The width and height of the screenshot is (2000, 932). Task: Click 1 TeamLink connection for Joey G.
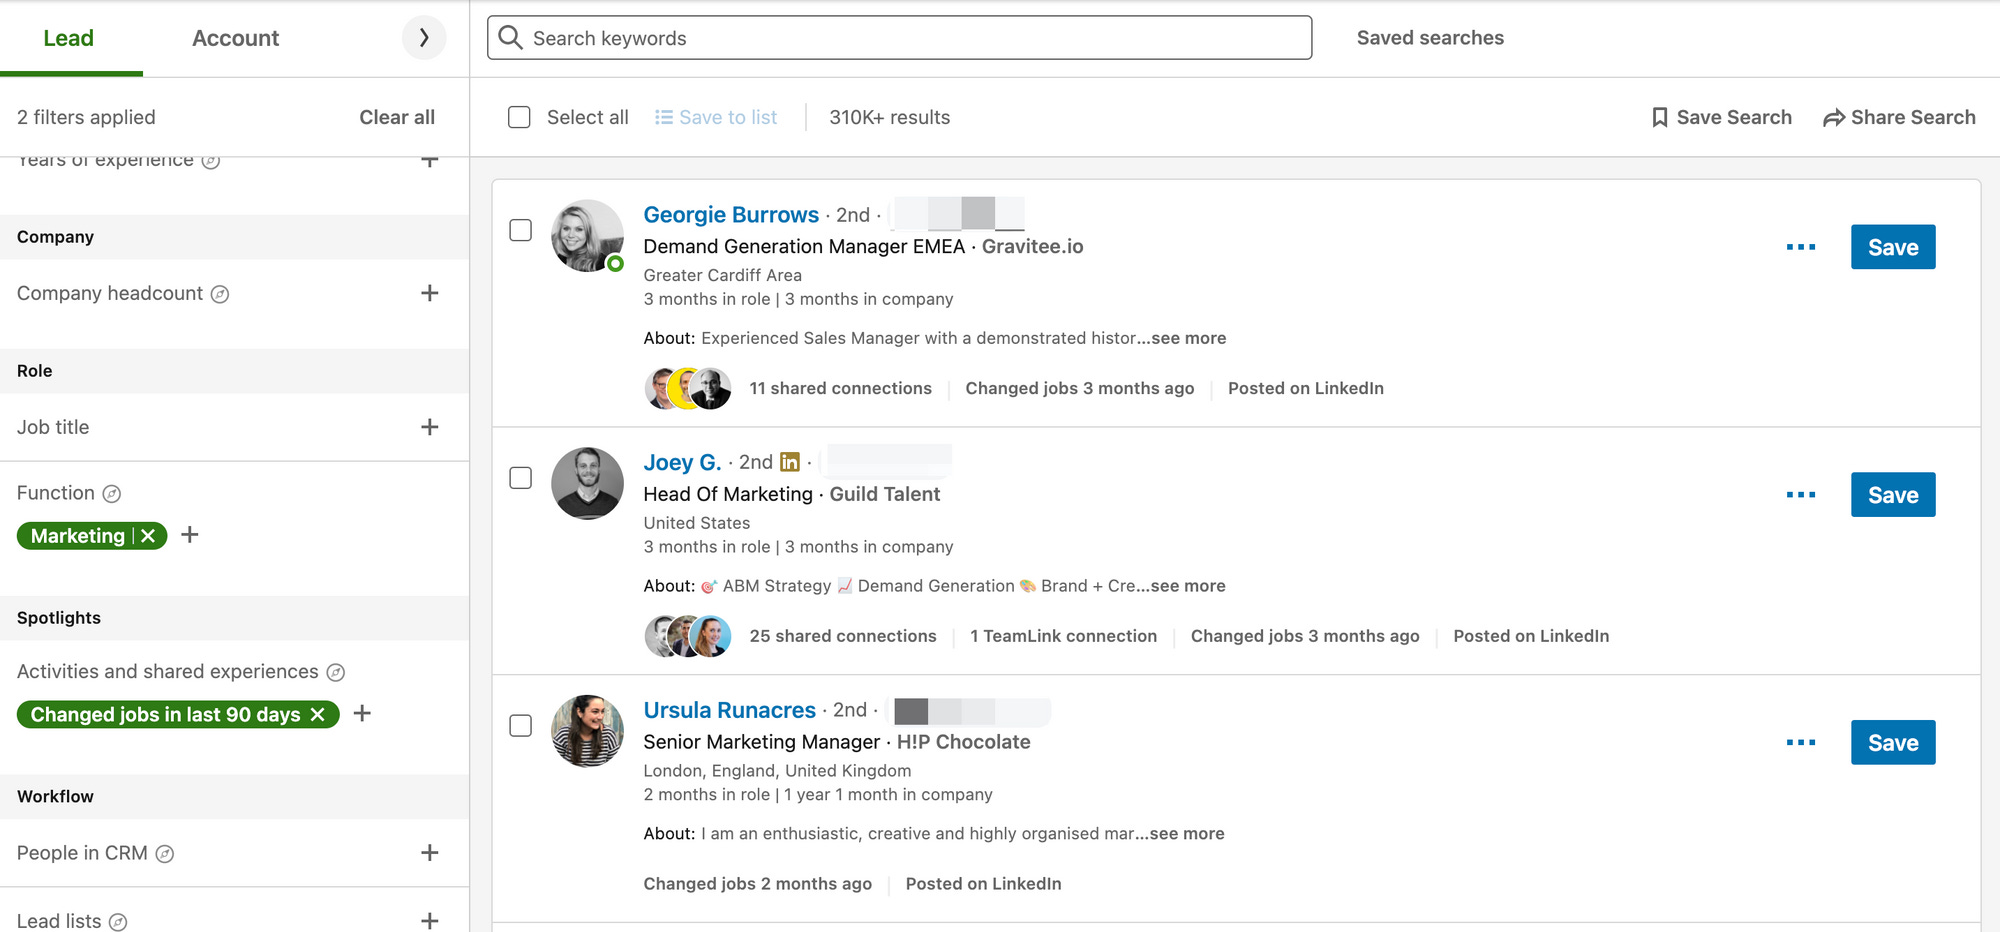click(x=1064, y=636)
